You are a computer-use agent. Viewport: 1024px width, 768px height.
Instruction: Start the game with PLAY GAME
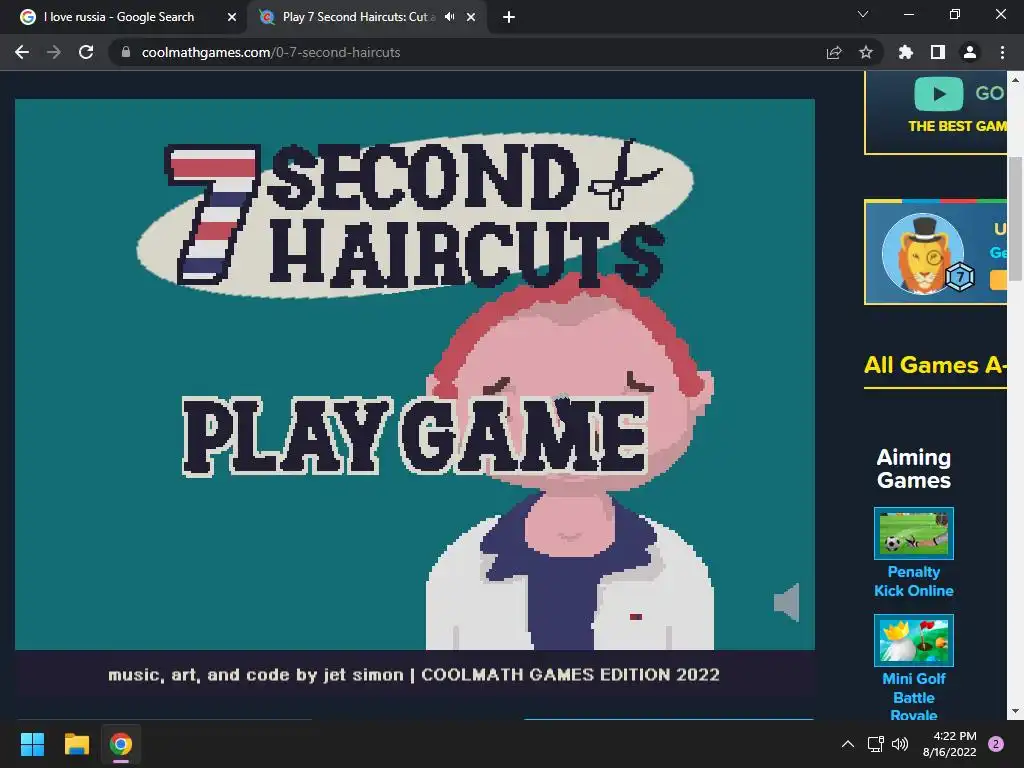(415, 435)
